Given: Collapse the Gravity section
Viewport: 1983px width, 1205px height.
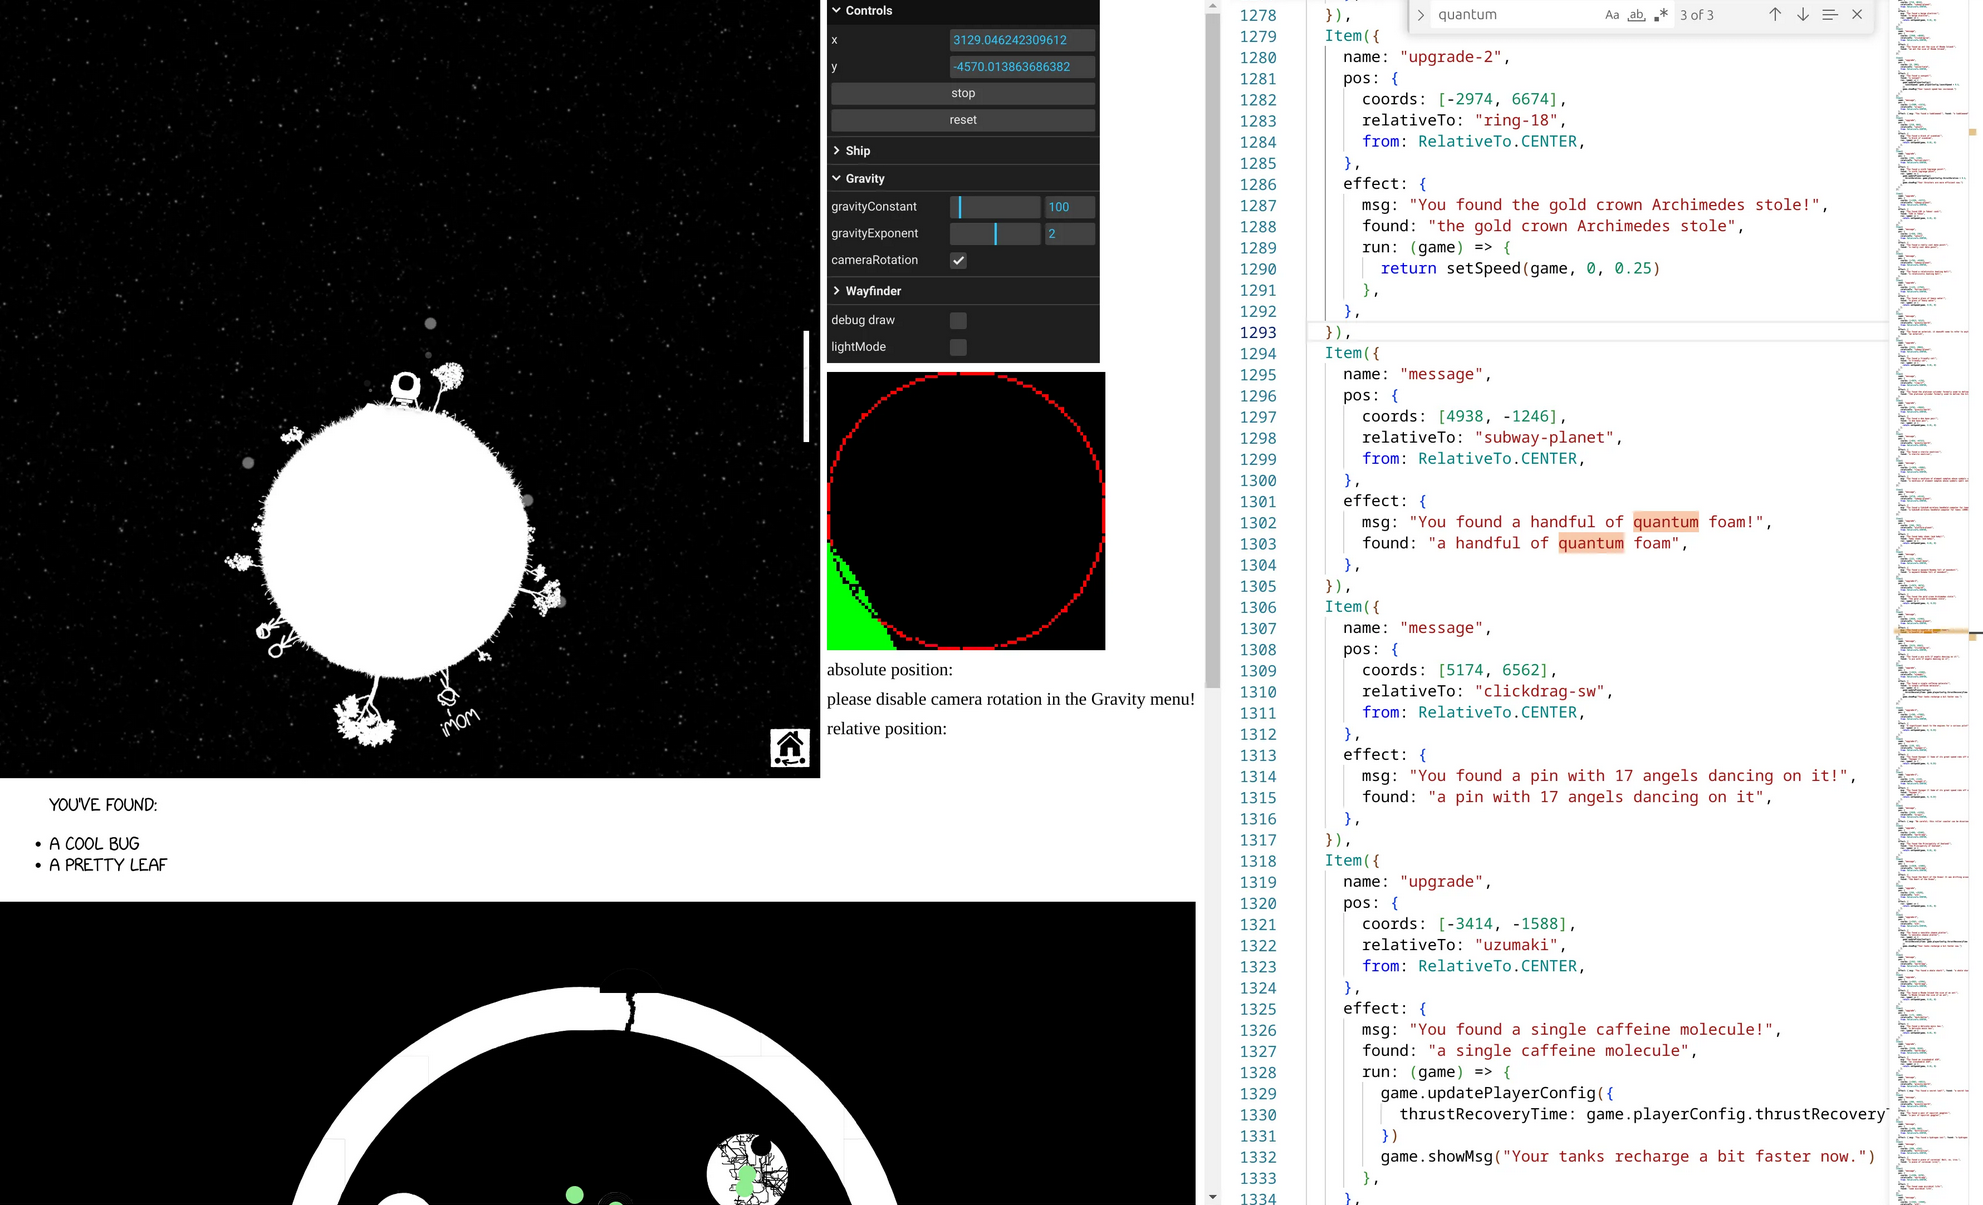Looking at the screenshot, I should coord(864,179).
